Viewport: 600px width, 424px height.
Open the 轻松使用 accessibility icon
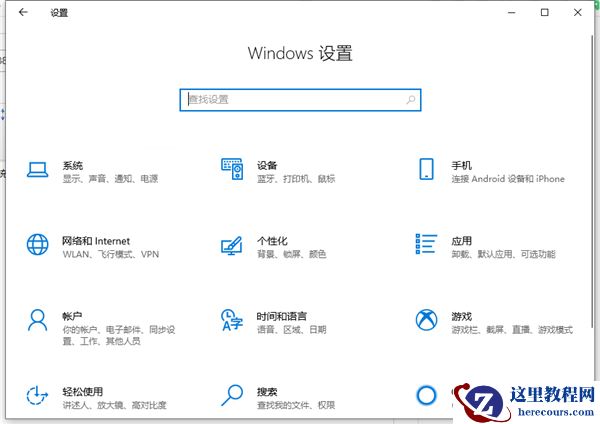[37, 395]
